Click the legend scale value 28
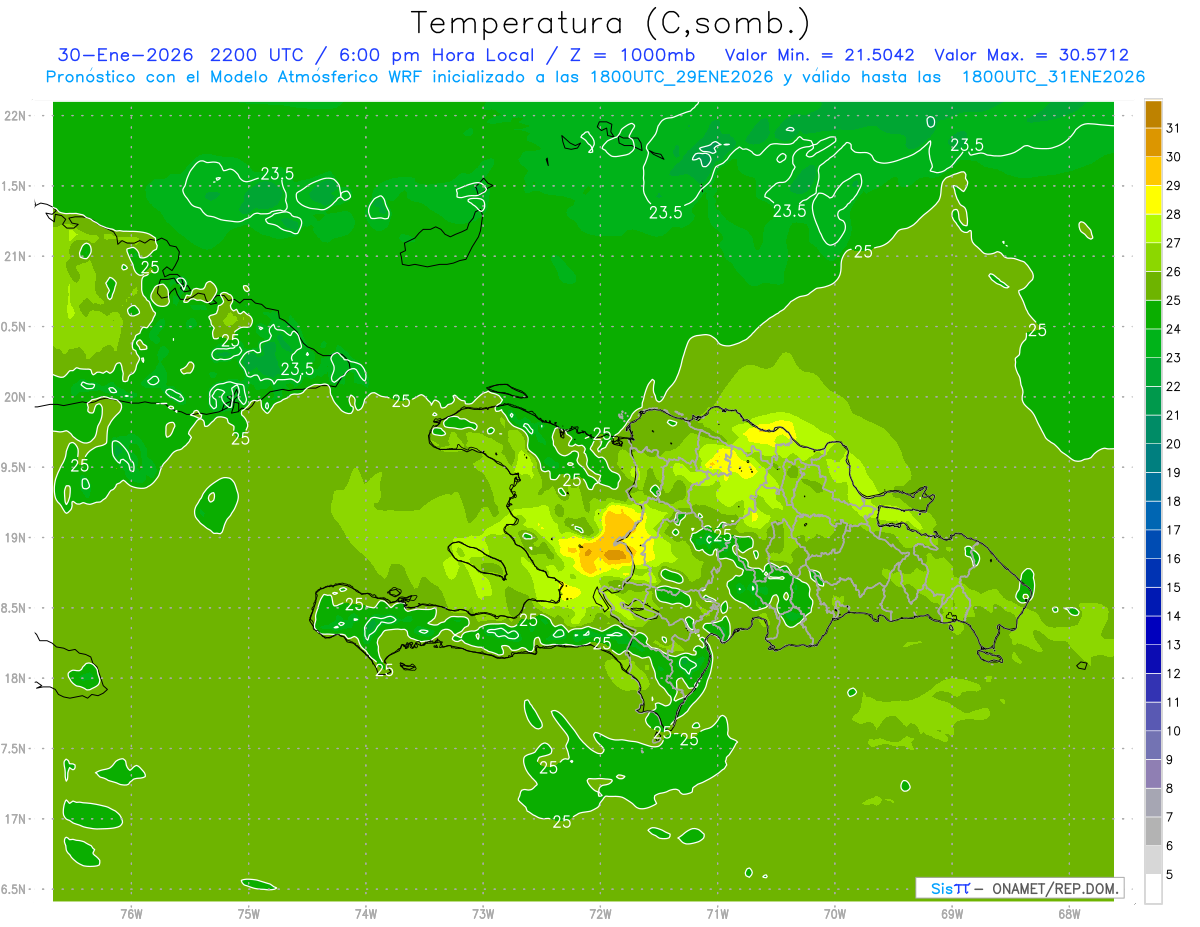The width and height of the screenshot is (1200, 927). point(1174,214)
